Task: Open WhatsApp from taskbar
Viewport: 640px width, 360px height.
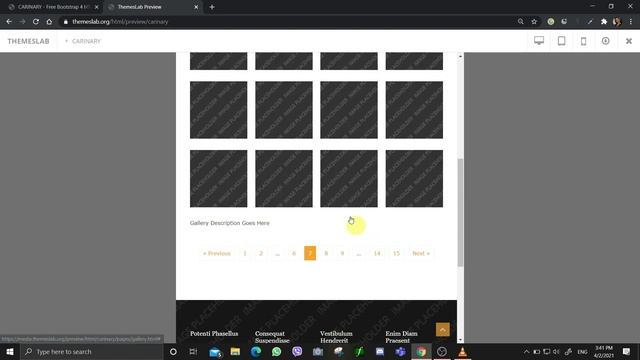Action: [x=276, y=351]
